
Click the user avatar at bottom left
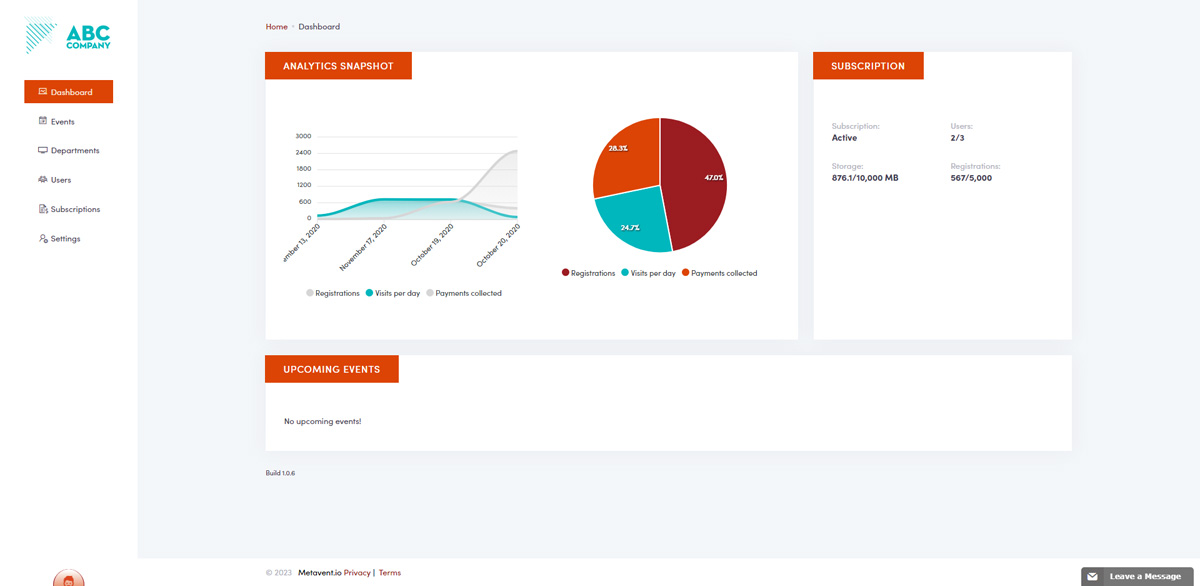tap(68, 579)
